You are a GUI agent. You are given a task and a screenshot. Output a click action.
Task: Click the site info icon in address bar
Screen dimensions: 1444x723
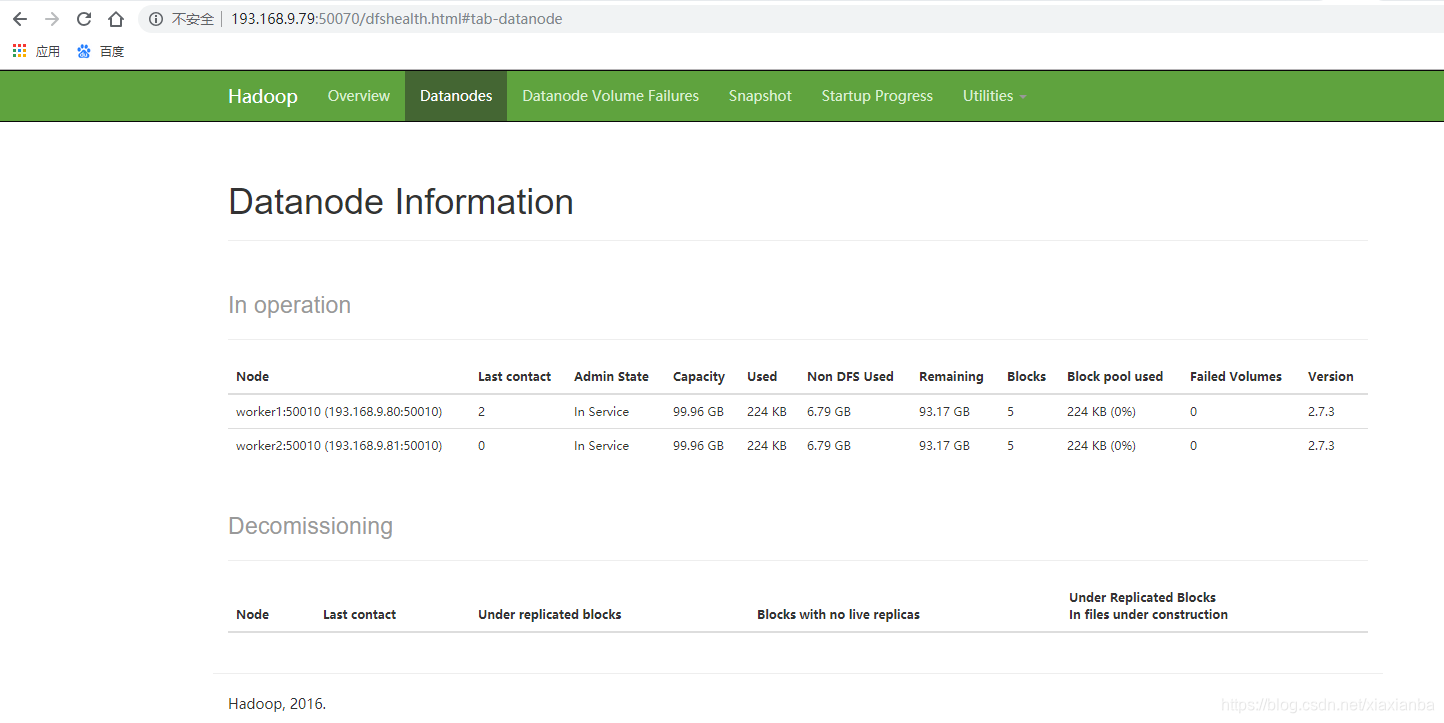[x=156, y=19]
